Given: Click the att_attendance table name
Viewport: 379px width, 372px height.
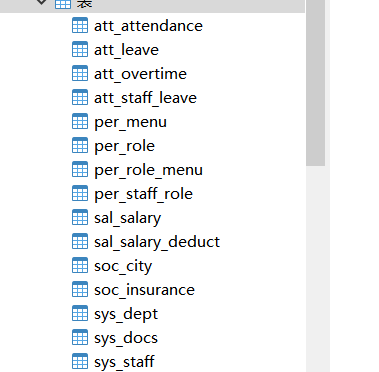Looking at the screenshot, I should point(148,26).
